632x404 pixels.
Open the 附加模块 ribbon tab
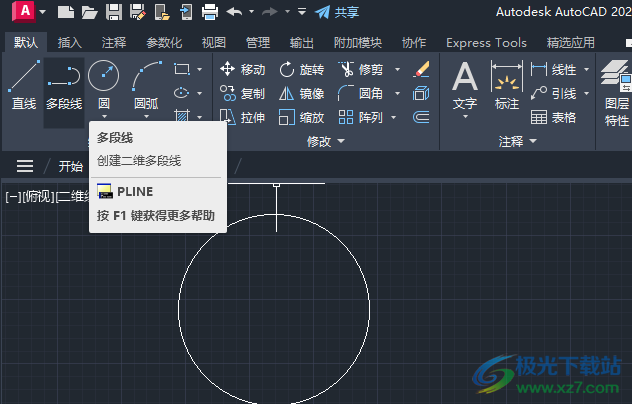[x=358, y=42]
